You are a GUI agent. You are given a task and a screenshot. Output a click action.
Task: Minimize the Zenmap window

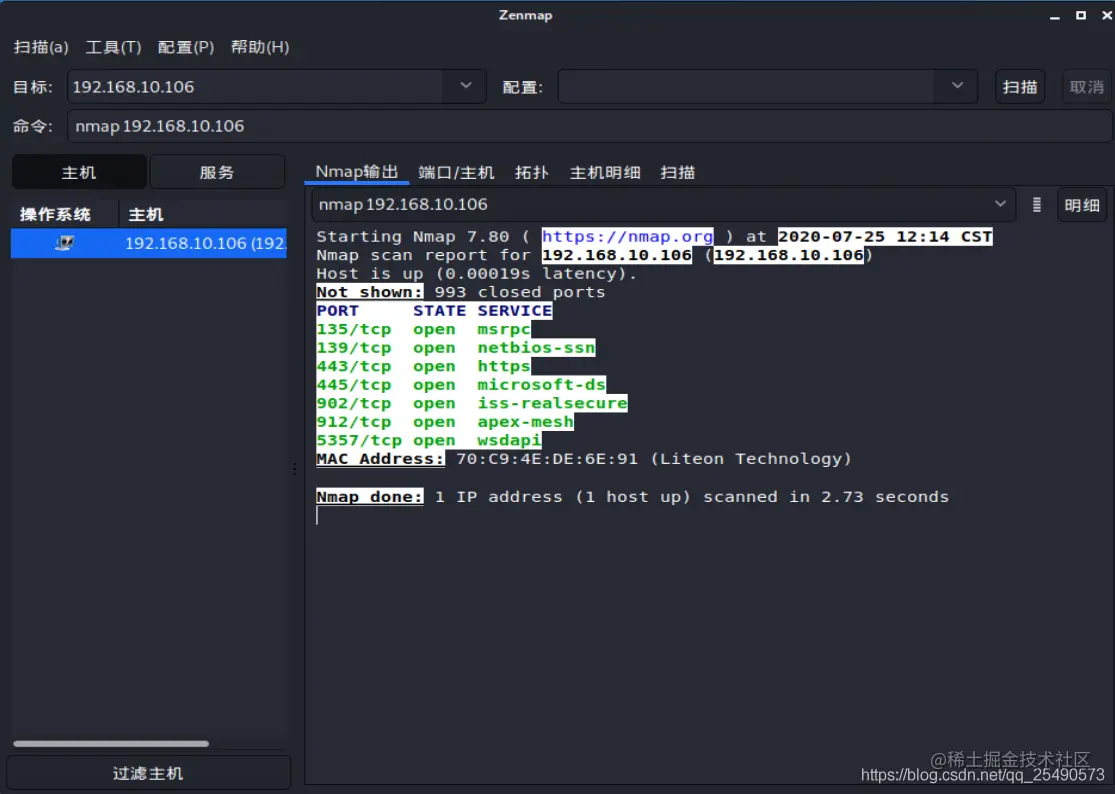[1055, 16]
